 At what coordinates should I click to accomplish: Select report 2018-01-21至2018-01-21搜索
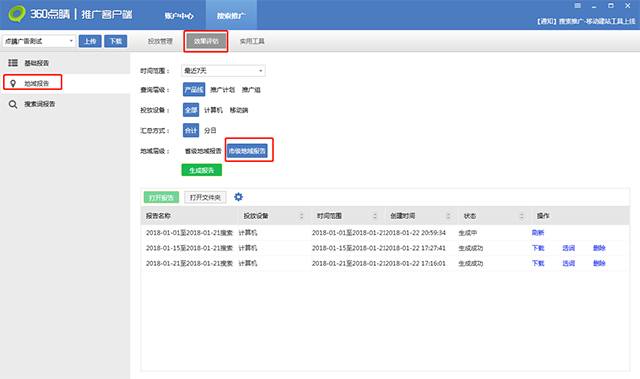[189, 264]
